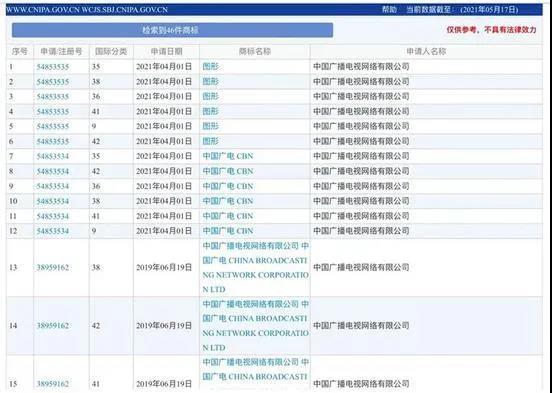Open registration number 54853535 in row 1
Viewport: 552px width, 393px height.
pos(53,67)
